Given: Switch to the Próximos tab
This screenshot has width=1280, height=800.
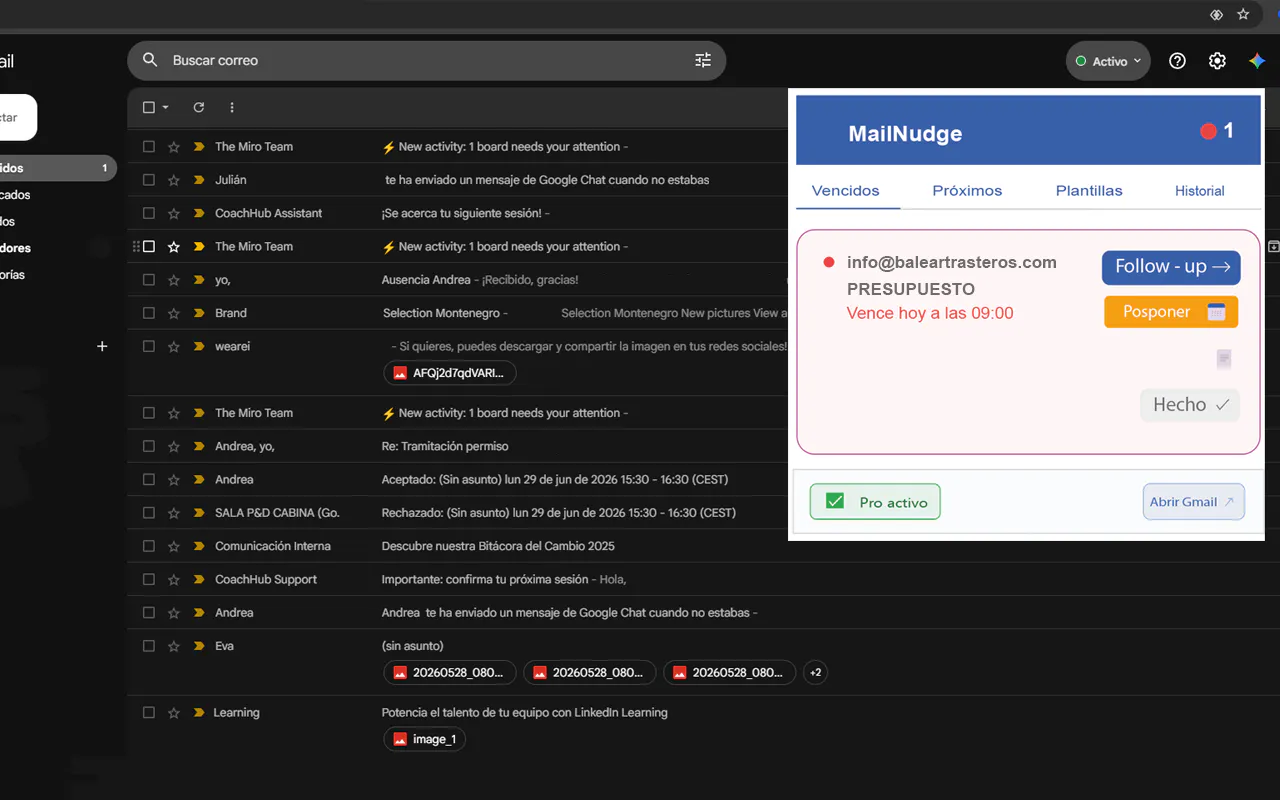Looking at the screenshot, I should pyautogui.click(x=967, y=190).
